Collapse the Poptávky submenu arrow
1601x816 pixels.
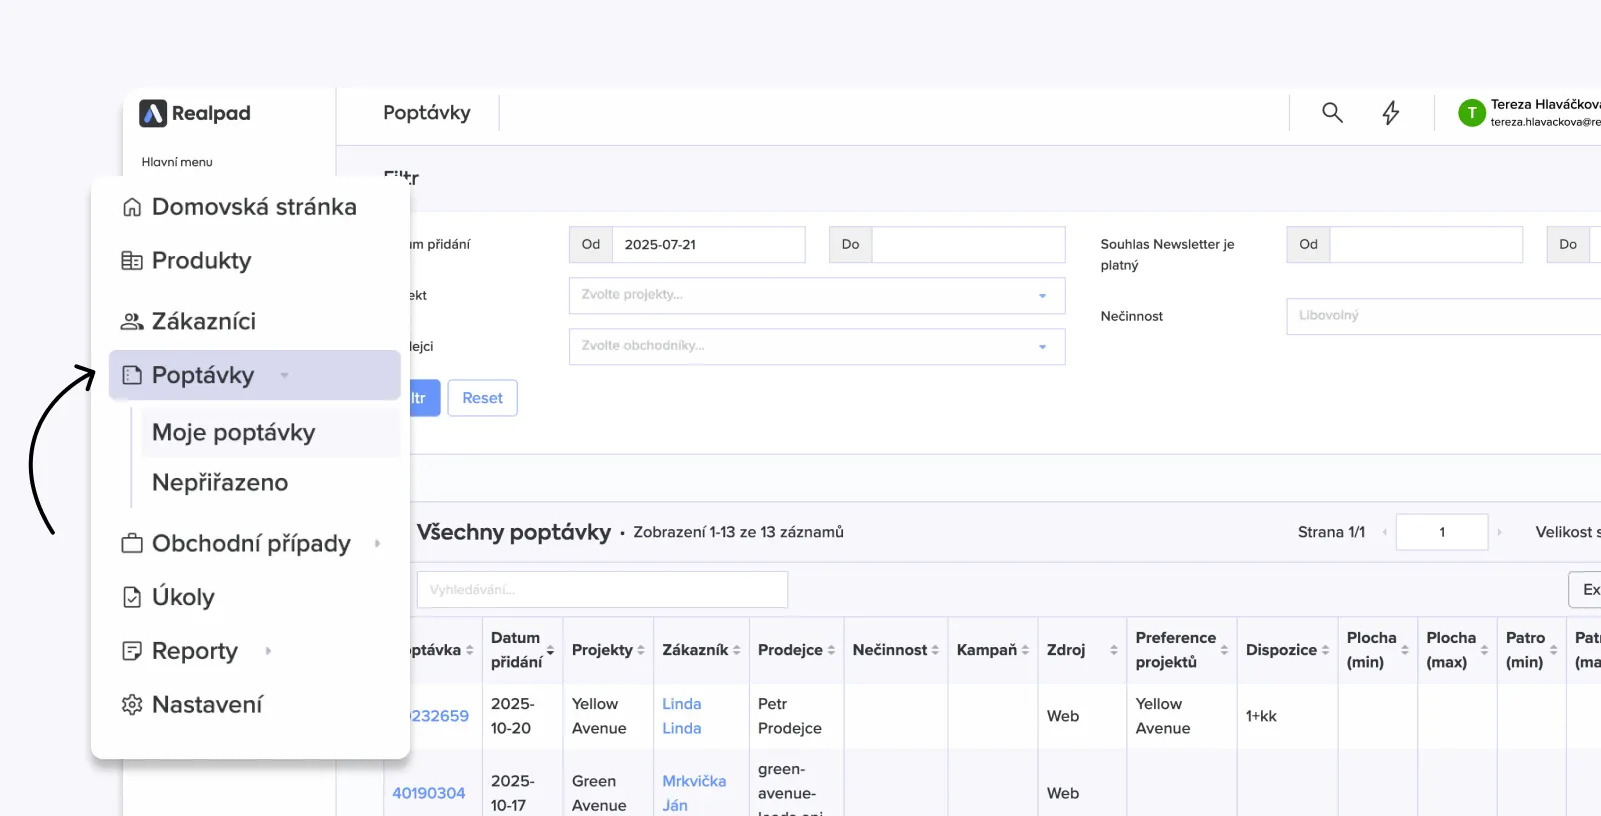285,376
